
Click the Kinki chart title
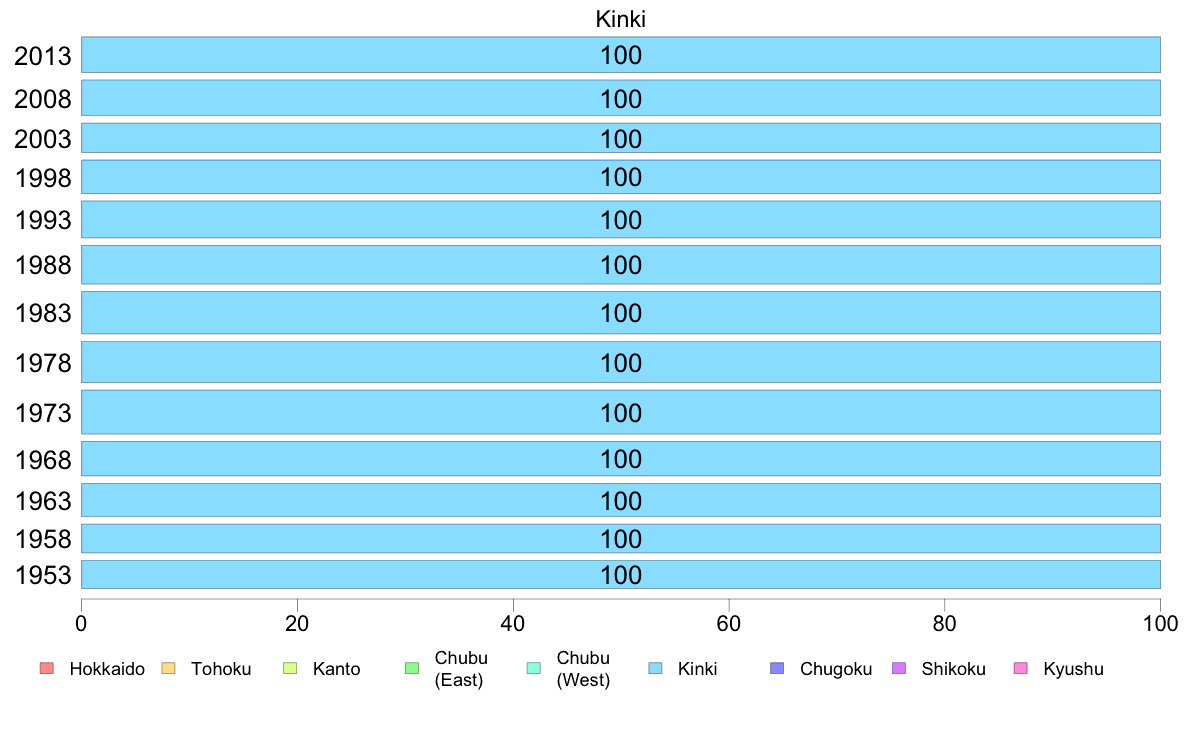pyautogui.click(x=621, y=19)
